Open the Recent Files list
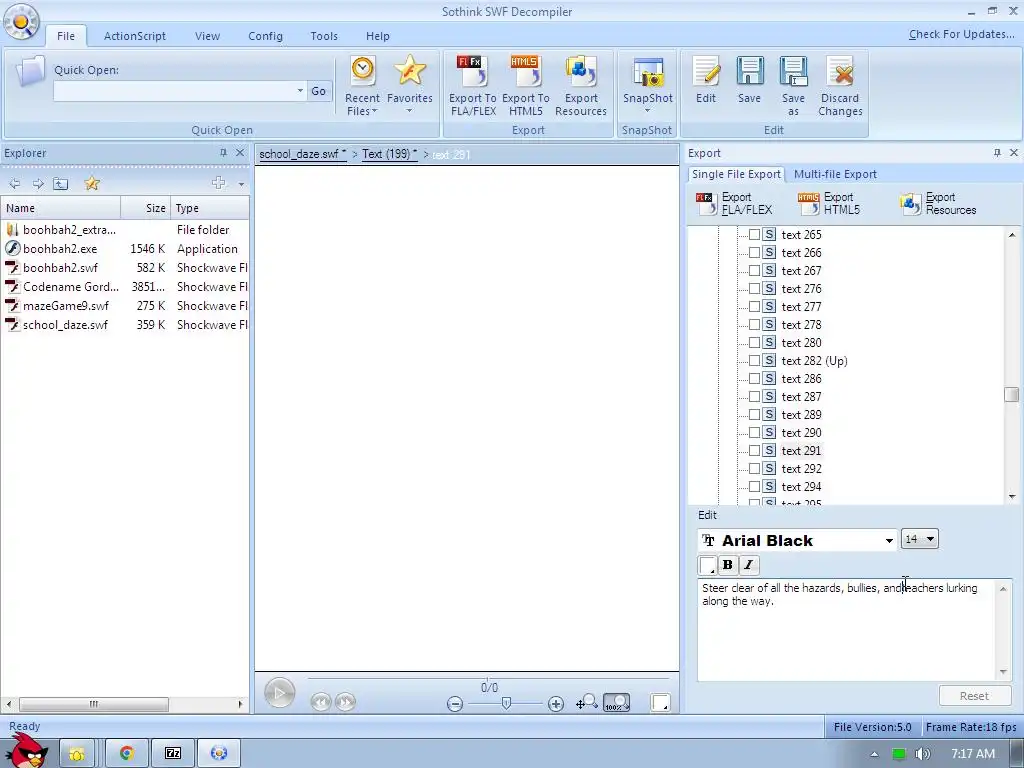Image resolution: width=1024 pixels, height=768 pixels. (x=362, y=86)
